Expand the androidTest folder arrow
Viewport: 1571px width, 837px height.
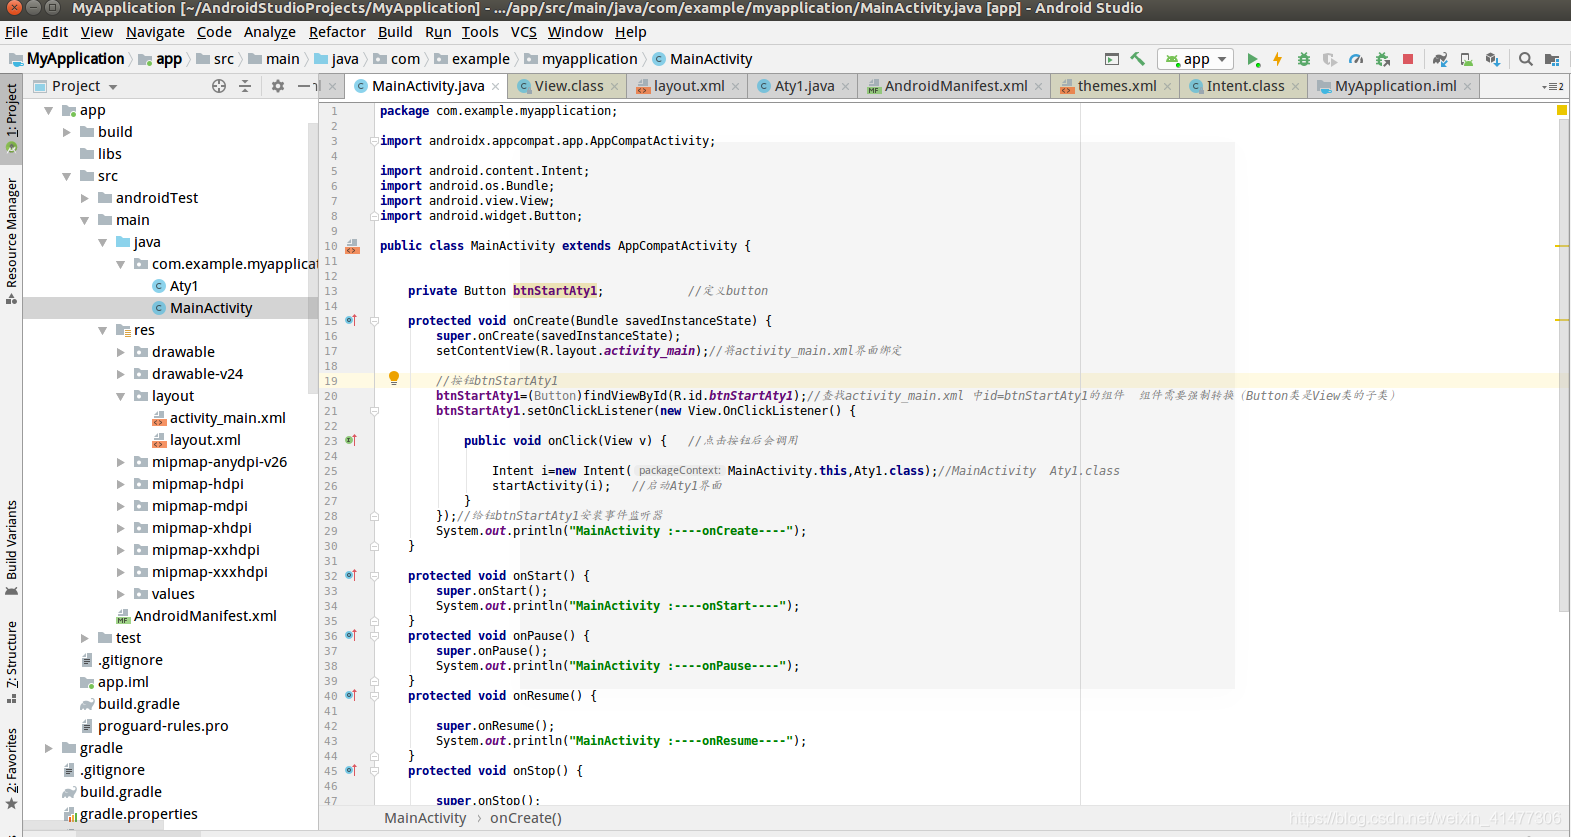point(85,198)
